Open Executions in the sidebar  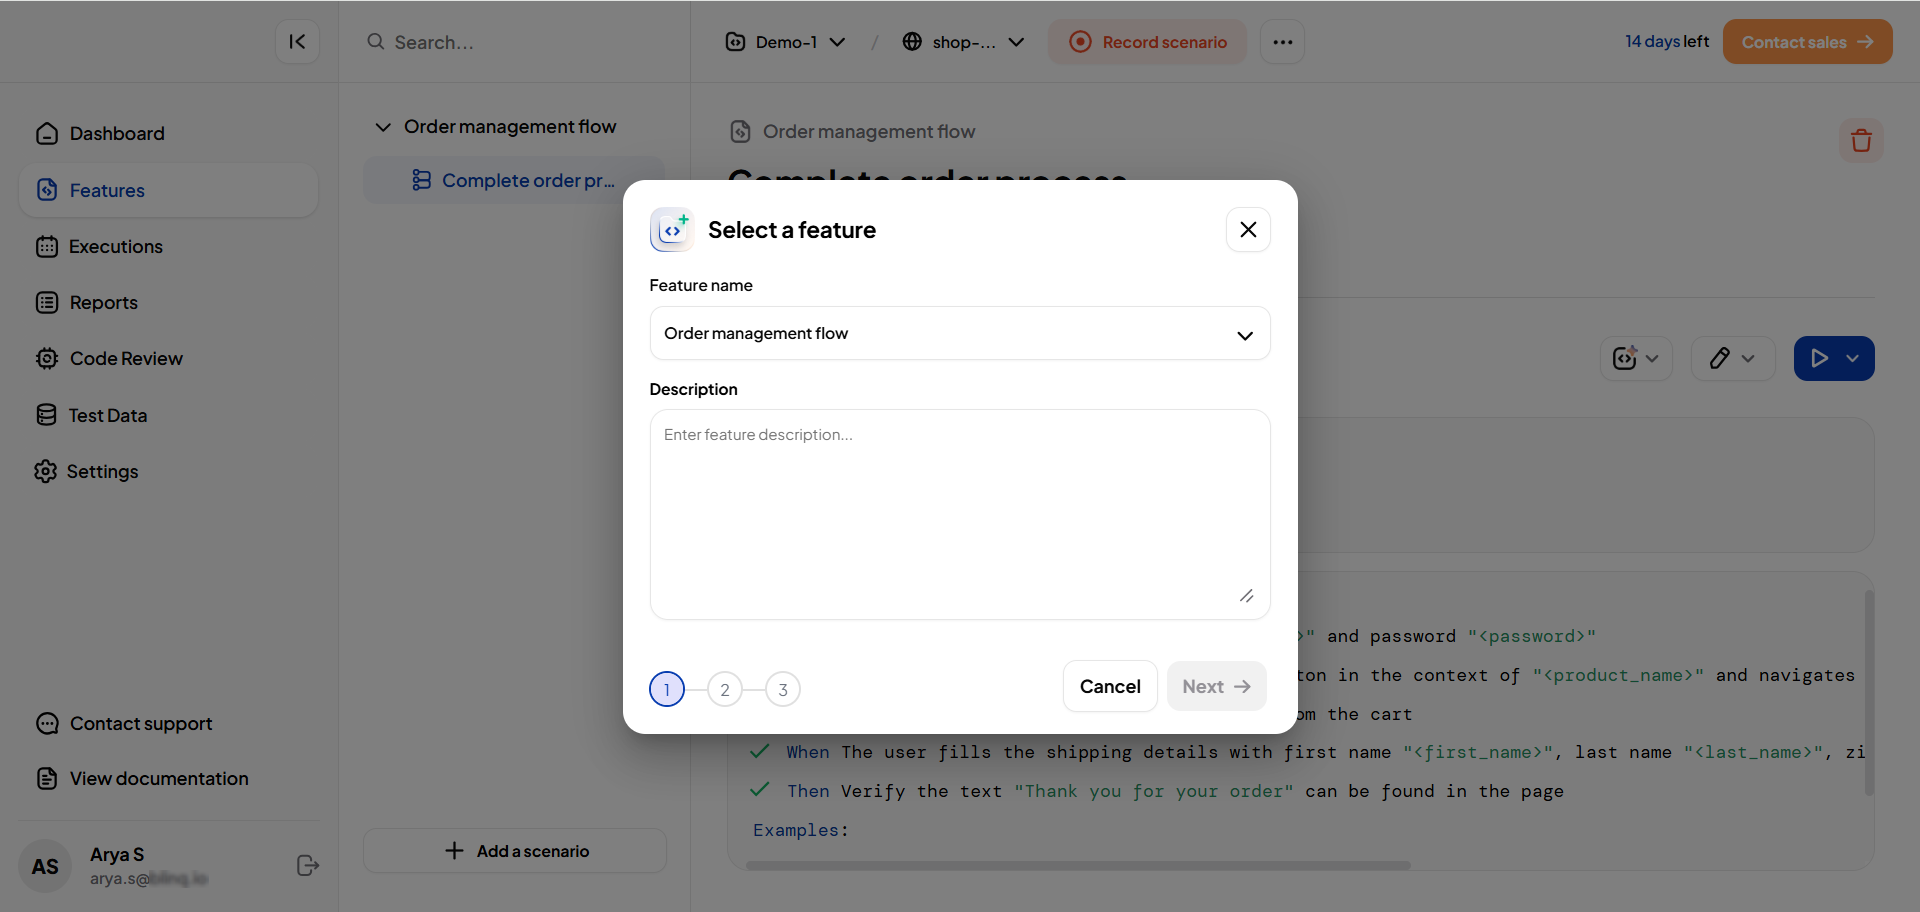coord(115,247)
